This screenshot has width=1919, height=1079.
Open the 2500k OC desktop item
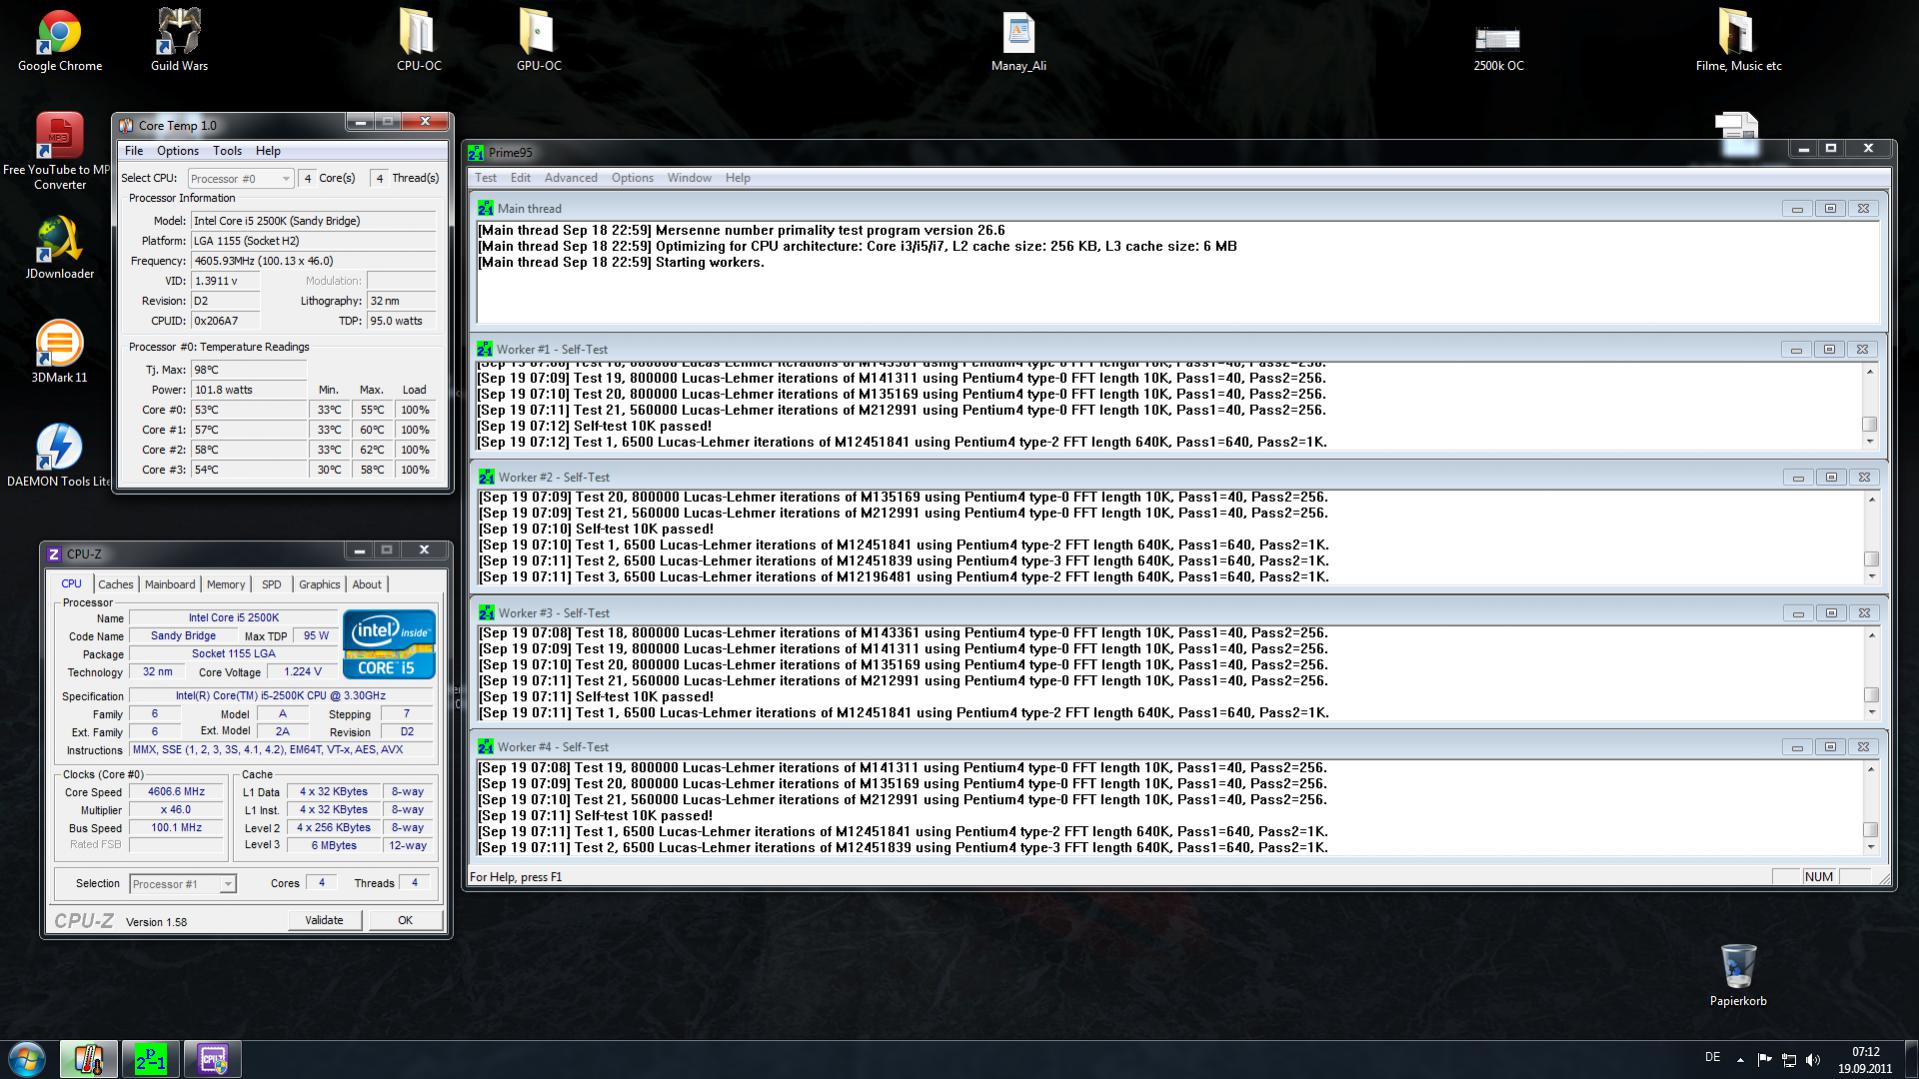1498,47
